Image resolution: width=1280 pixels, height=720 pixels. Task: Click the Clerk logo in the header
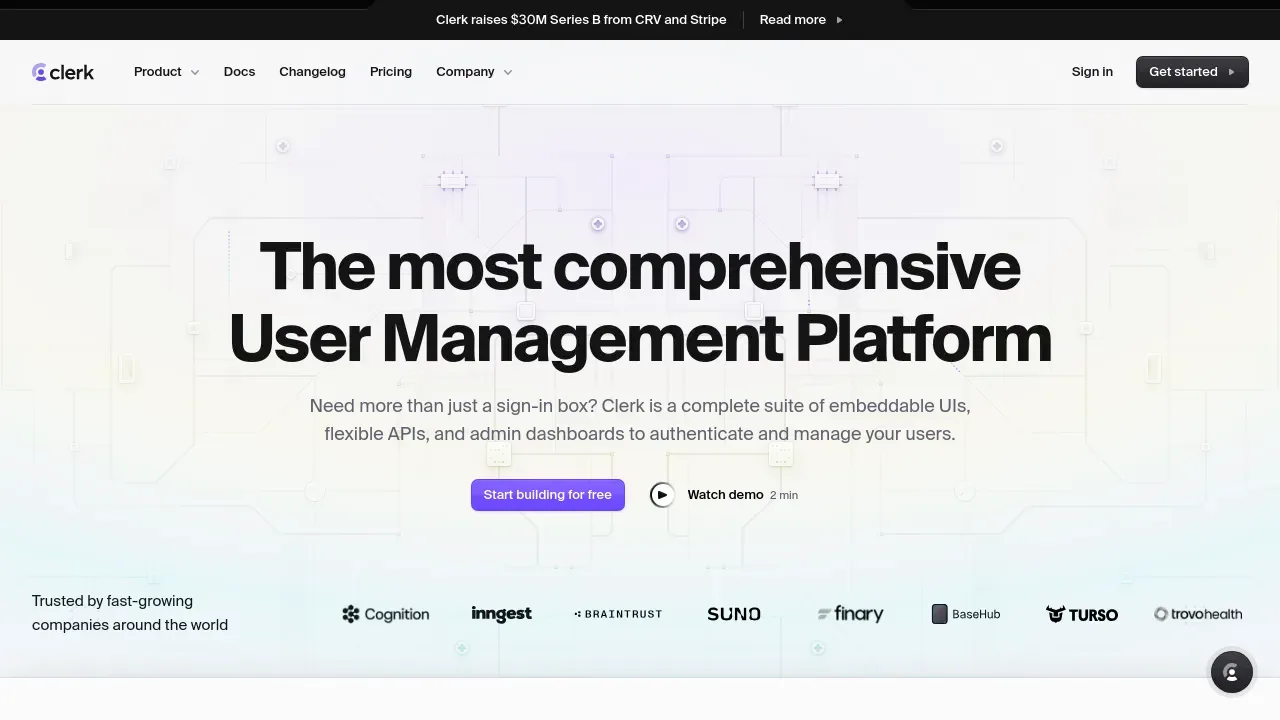[x=63, y=72]
